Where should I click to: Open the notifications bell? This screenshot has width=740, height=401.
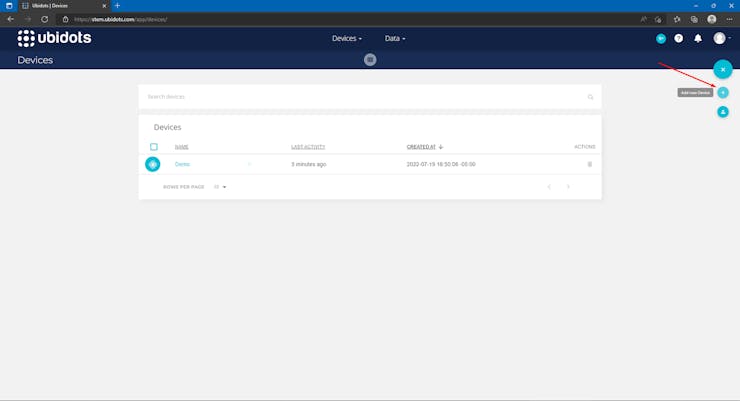click(698, 39)
